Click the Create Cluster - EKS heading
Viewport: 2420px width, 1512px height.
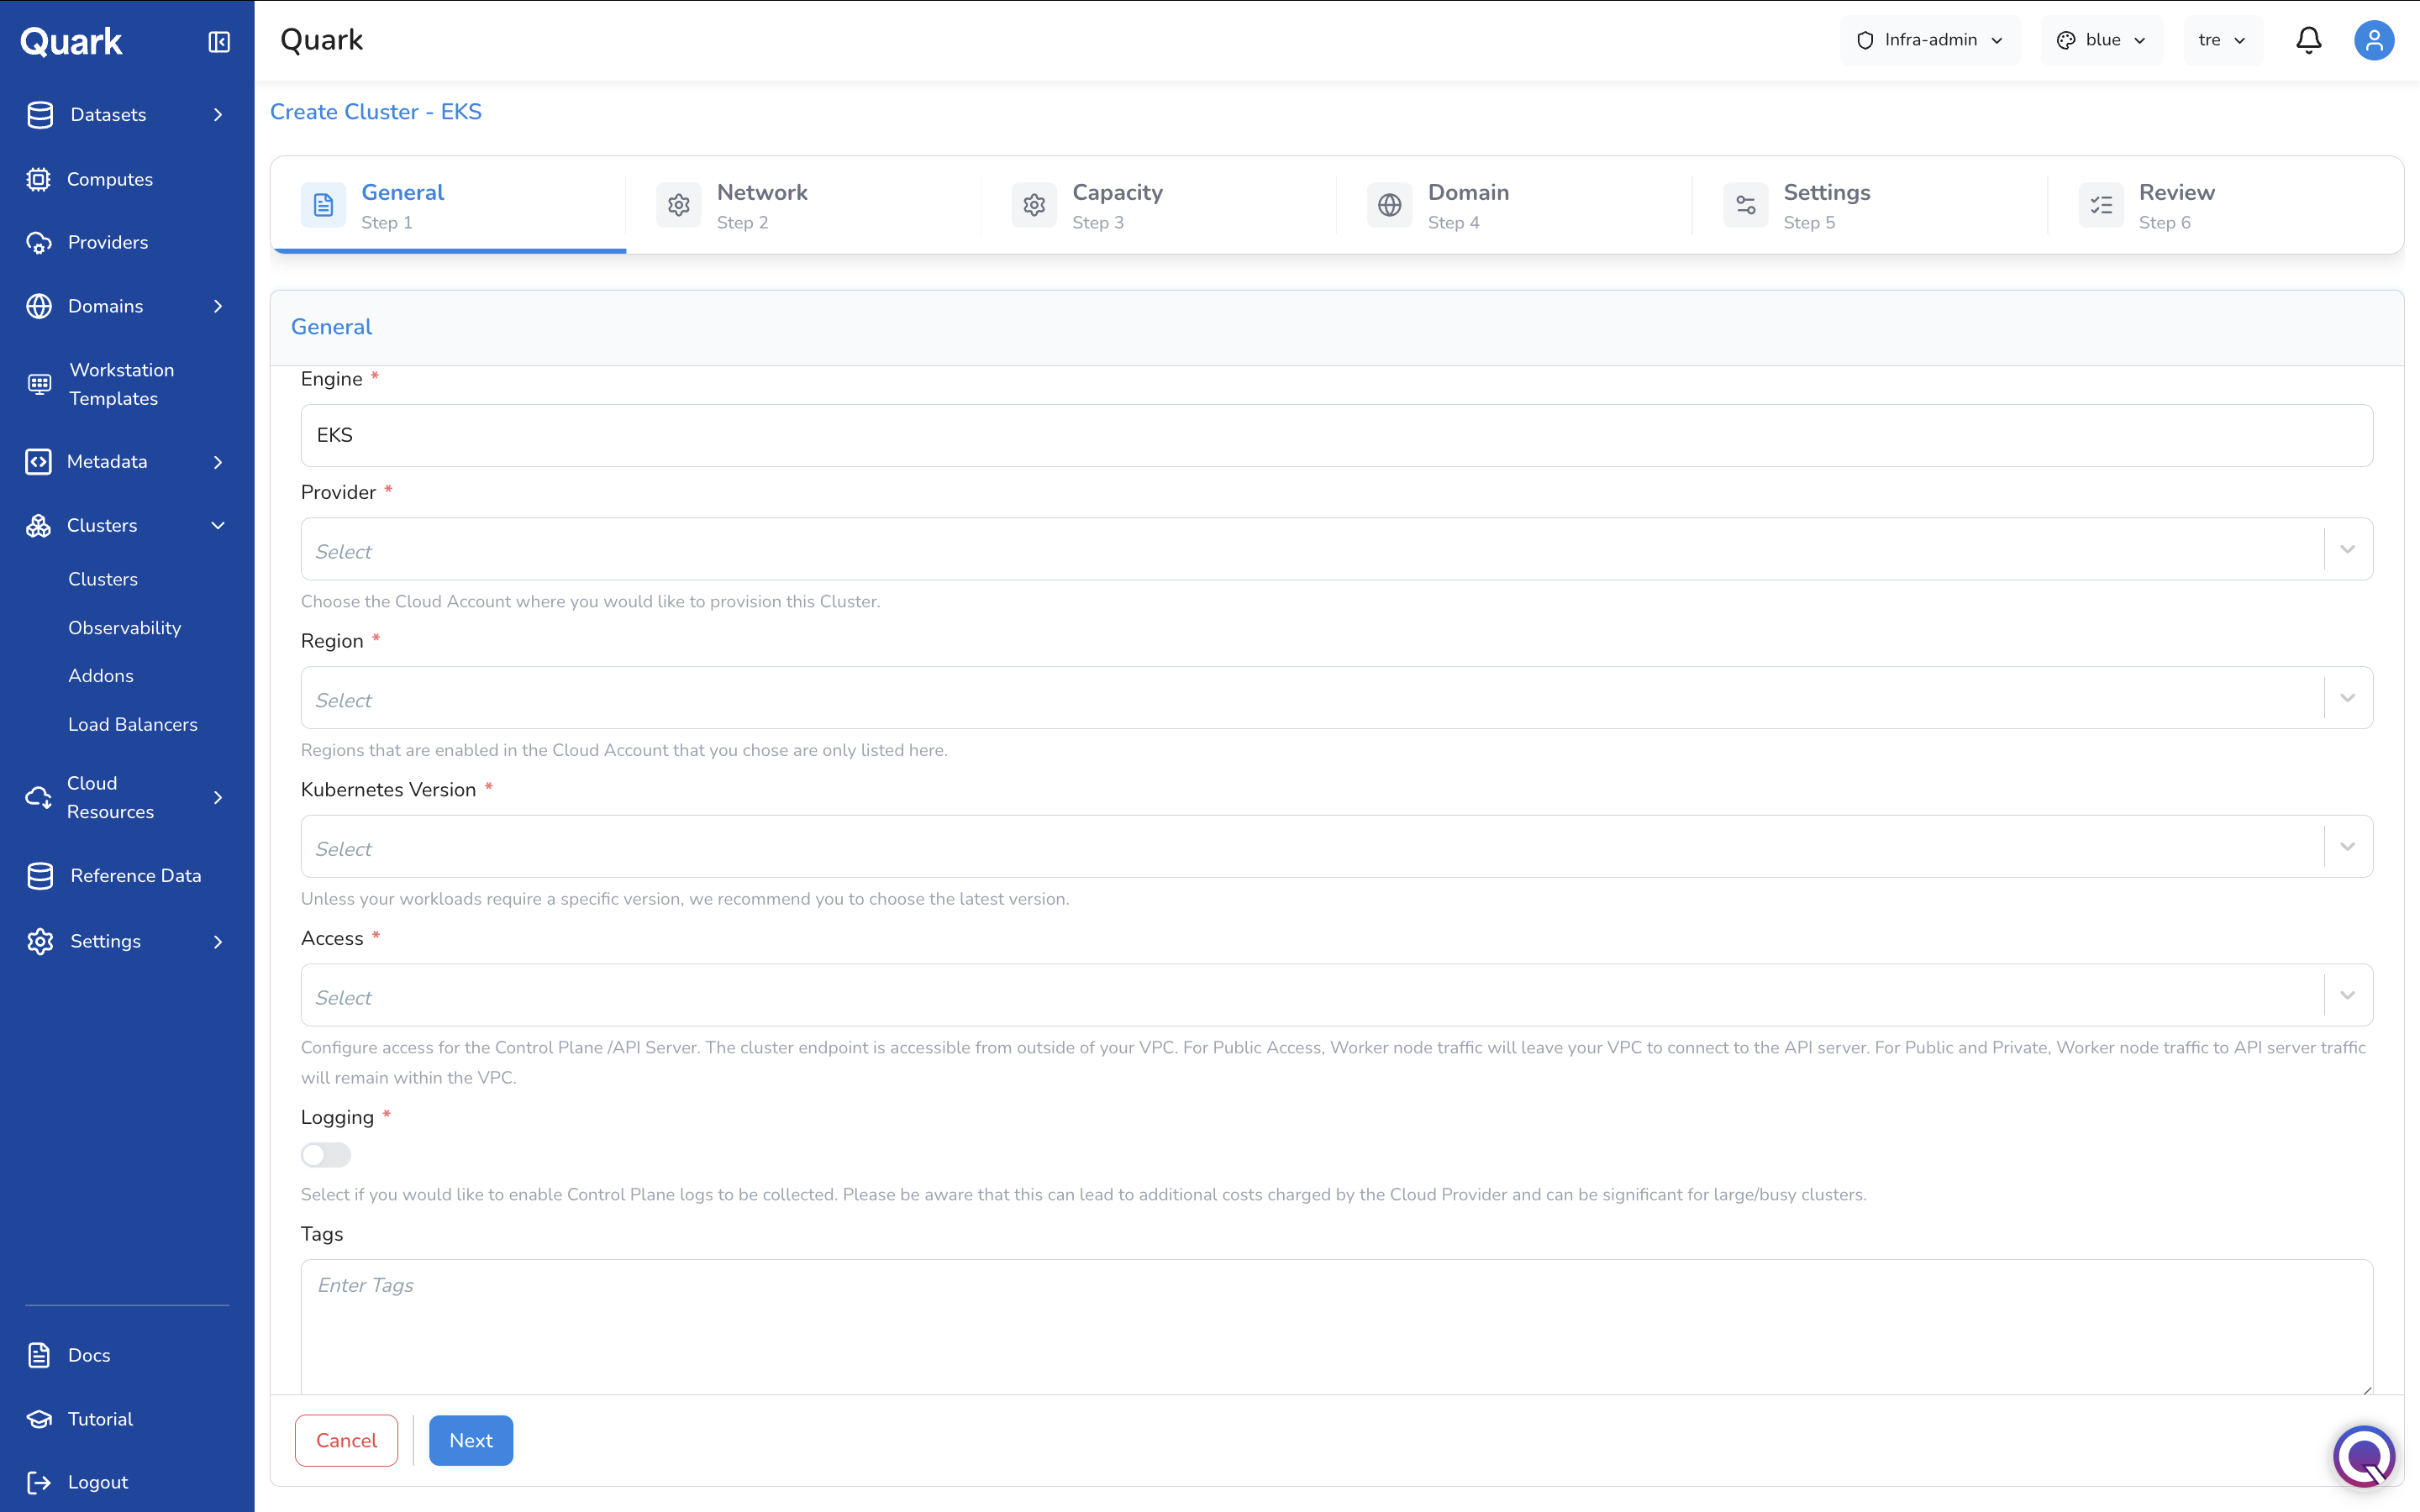click(x=376, y=112)
